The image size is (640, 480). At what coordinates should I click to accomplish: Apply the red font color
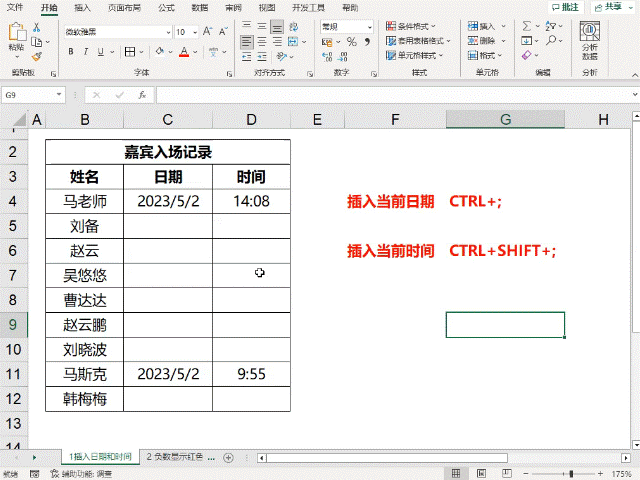[184, 52]
